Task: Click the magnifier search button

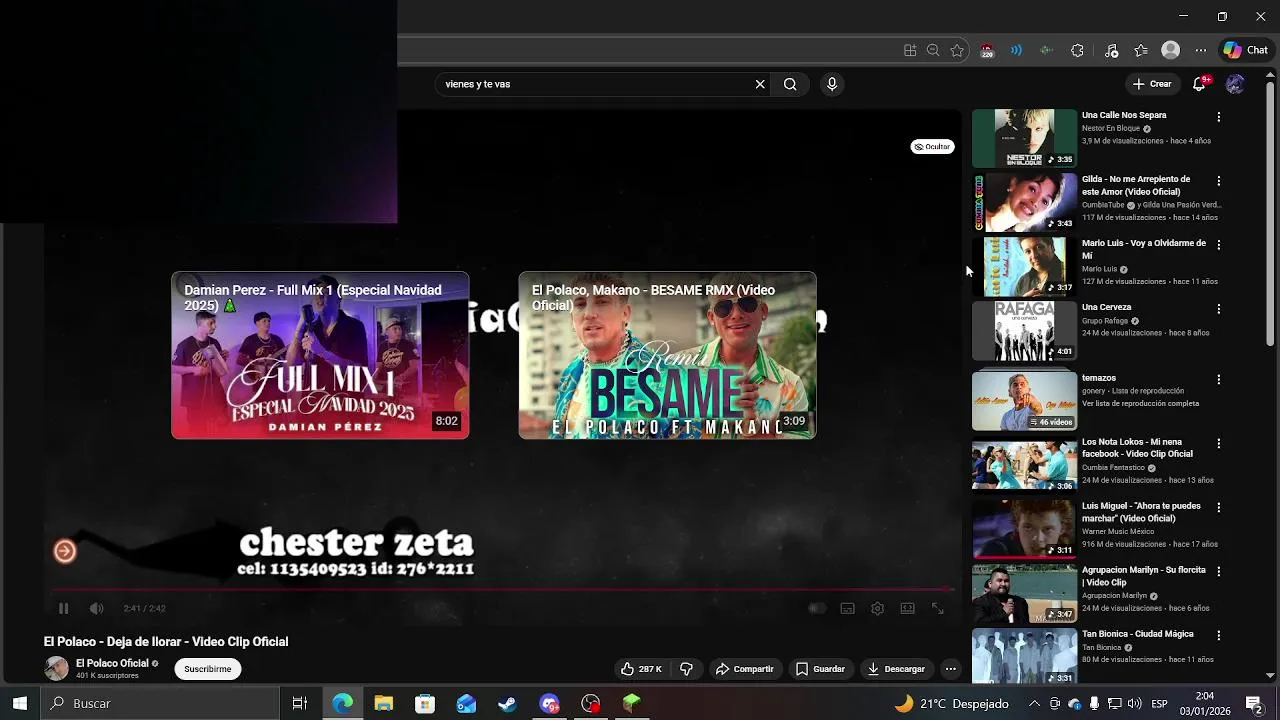Action: tap(790, 84)
